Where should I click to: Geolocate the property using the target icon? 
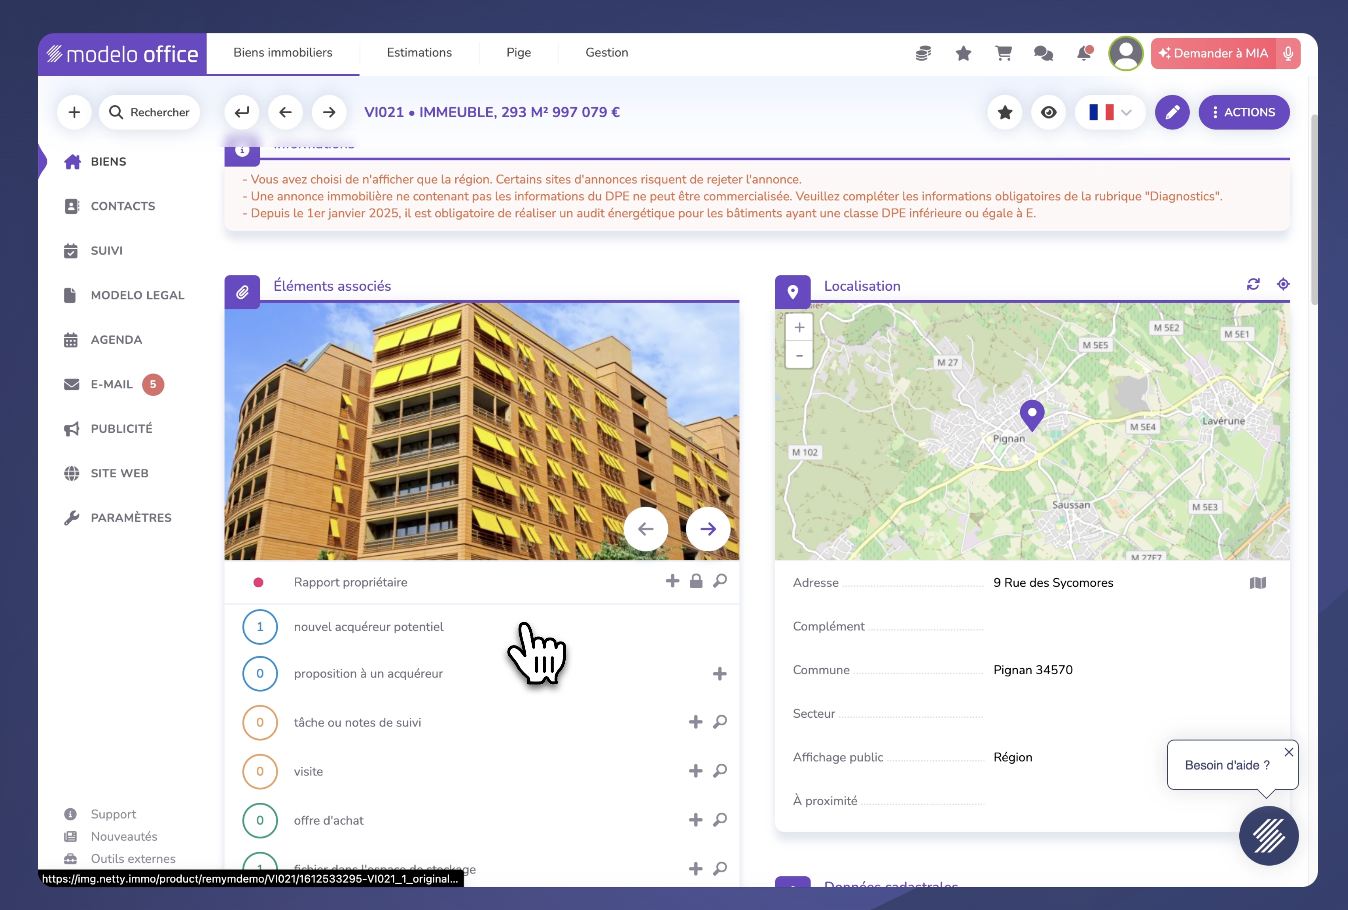[x=1283, y=284]
